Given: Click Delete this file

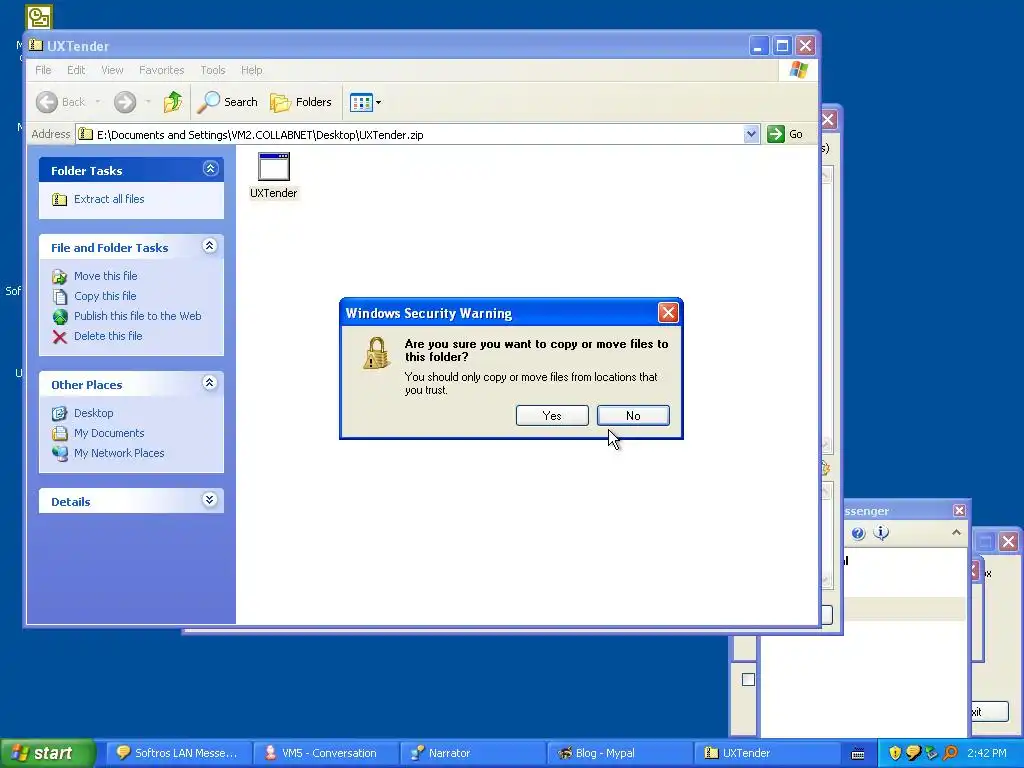Looking at the screenshot, I should [108, 336].
